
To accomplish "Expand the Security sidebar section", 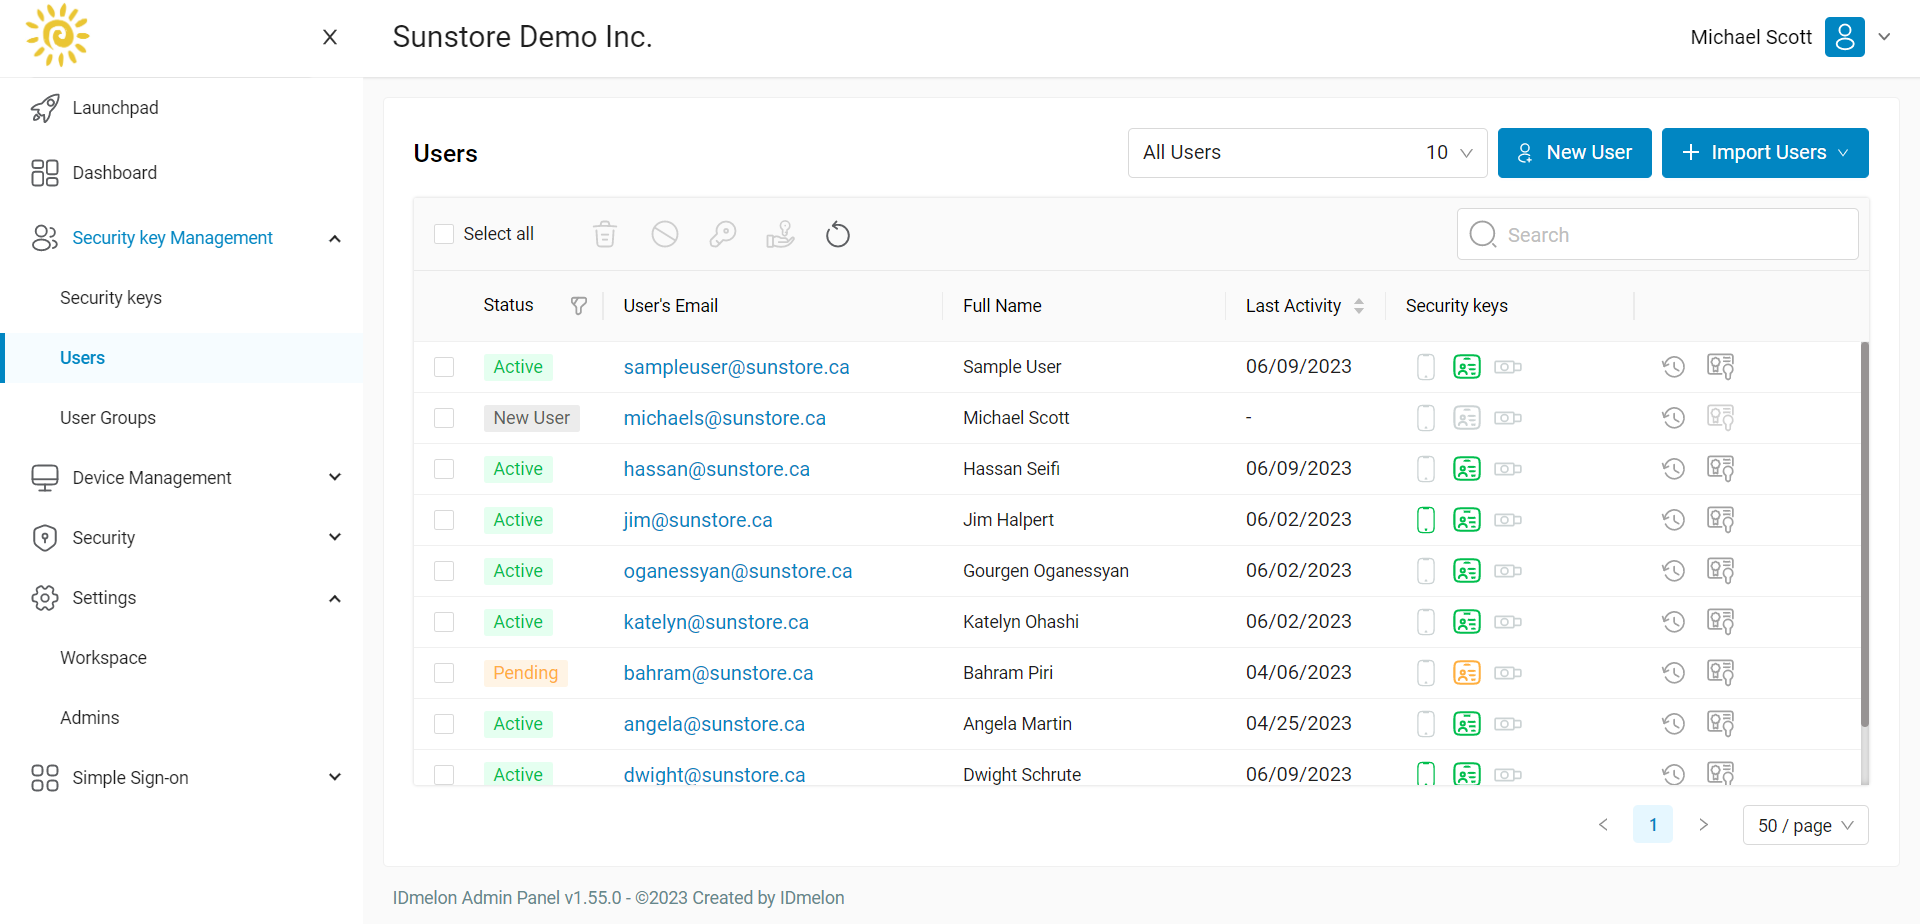I will click(335, 538).
